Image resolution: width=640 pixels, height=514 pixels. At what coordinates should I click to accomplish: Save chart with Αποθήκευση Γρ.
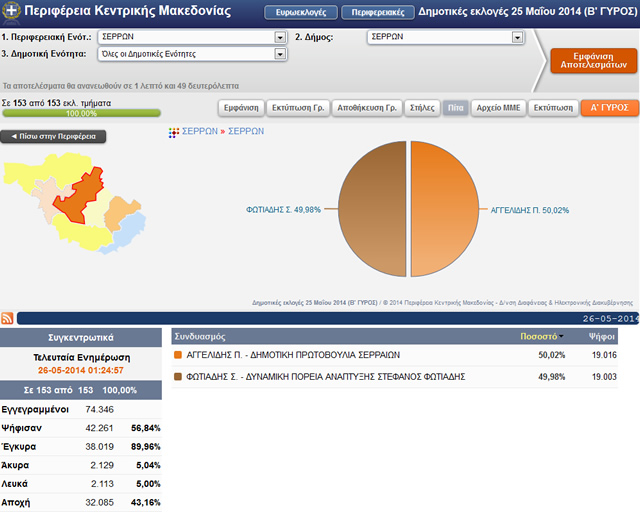368,108
